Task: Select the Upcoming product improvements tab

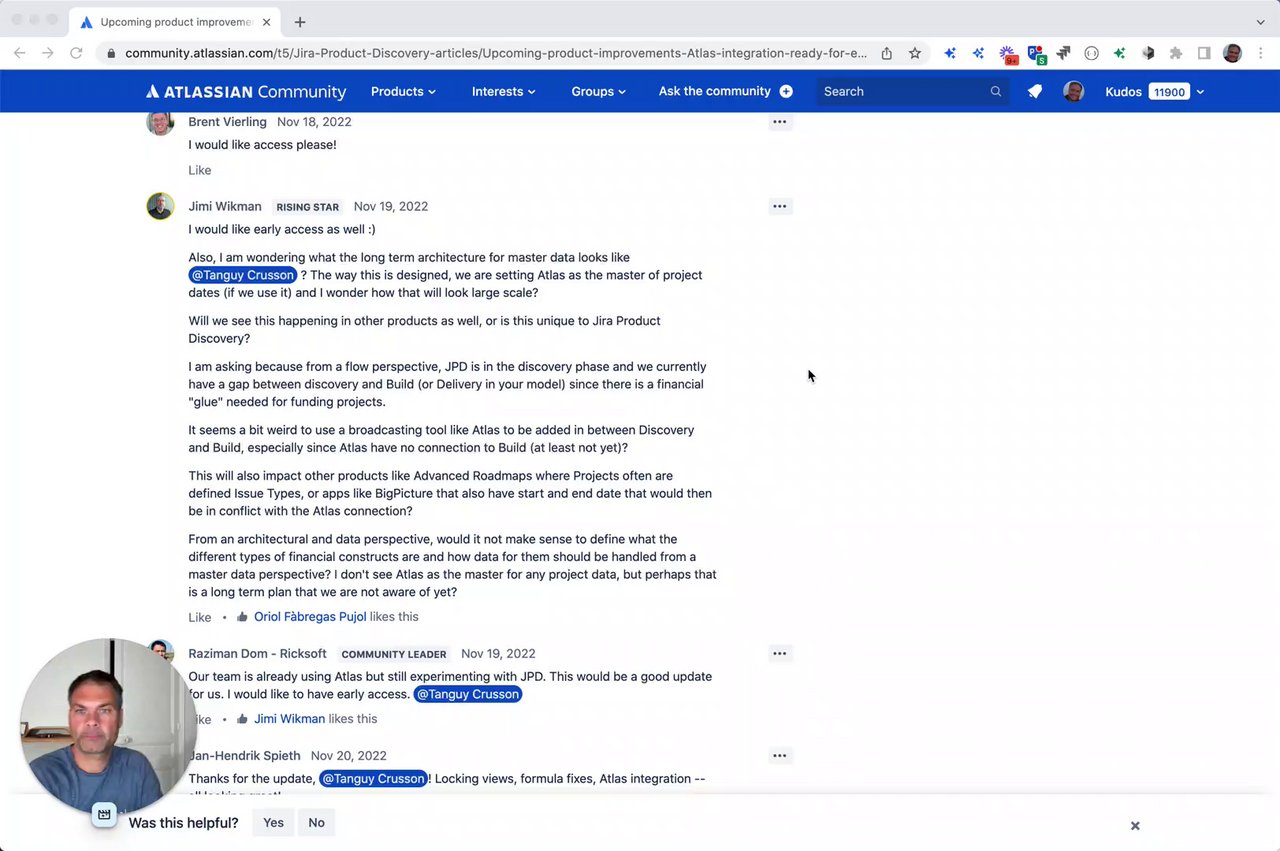Action: 176,22
